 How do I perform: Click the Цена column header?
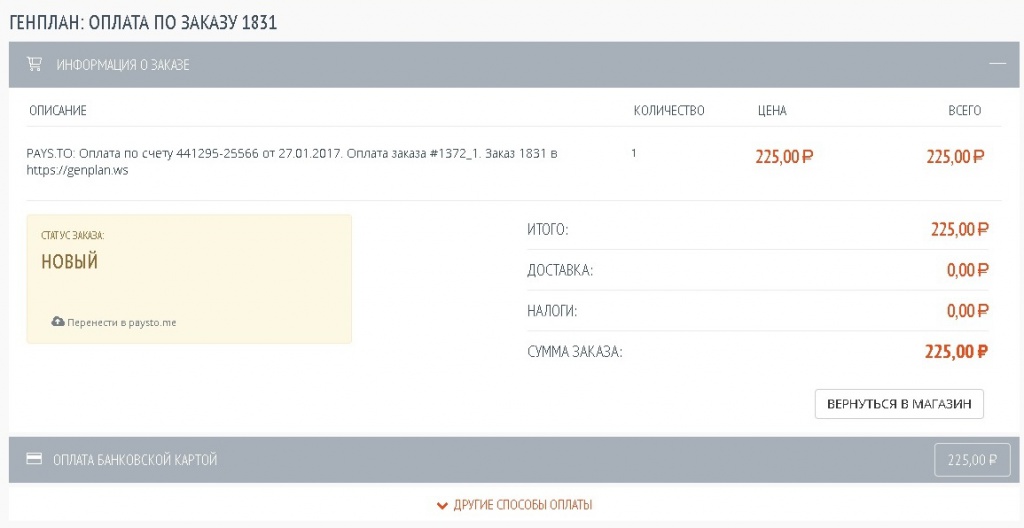772,110
